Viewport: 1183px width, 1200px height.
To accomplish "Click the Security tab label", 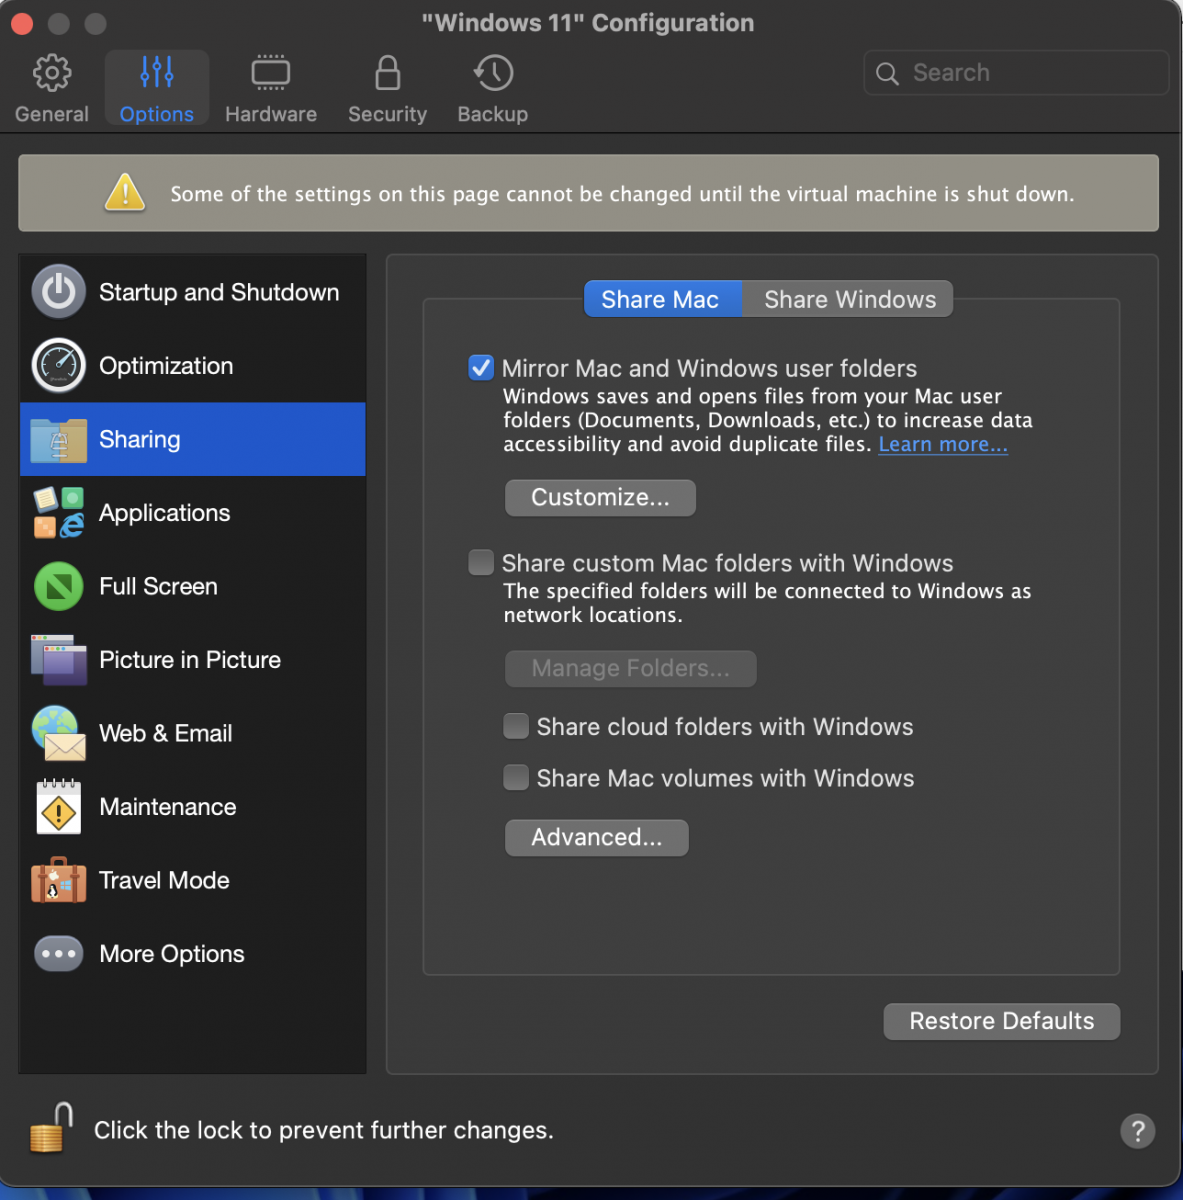I will click(x=388, y=114).
